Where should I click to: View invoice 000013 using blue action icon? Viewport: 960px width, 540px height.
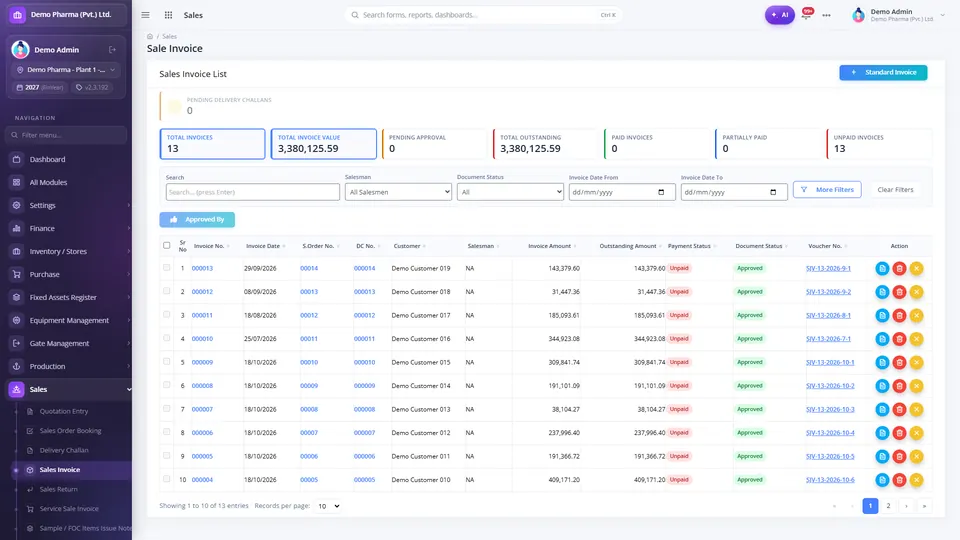click(882, 268)
